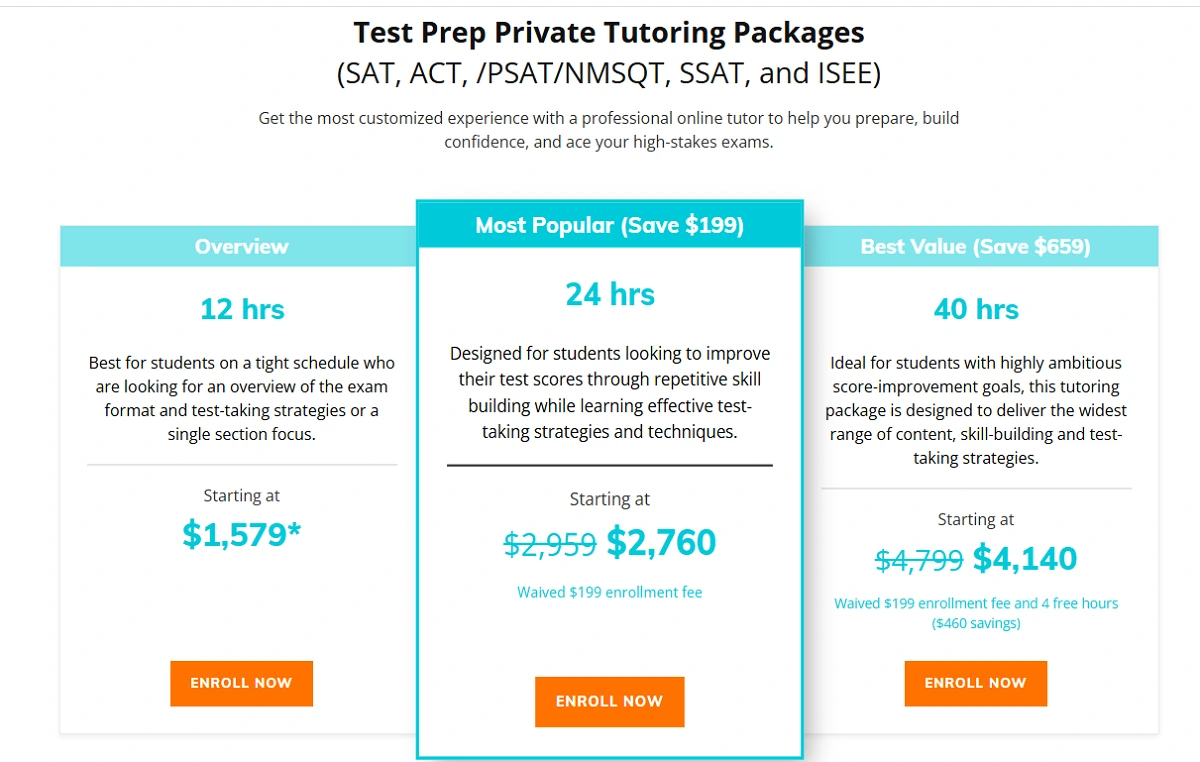
Task: Click Enroll Now in the 12 hrs package
Action: point(241,683)
